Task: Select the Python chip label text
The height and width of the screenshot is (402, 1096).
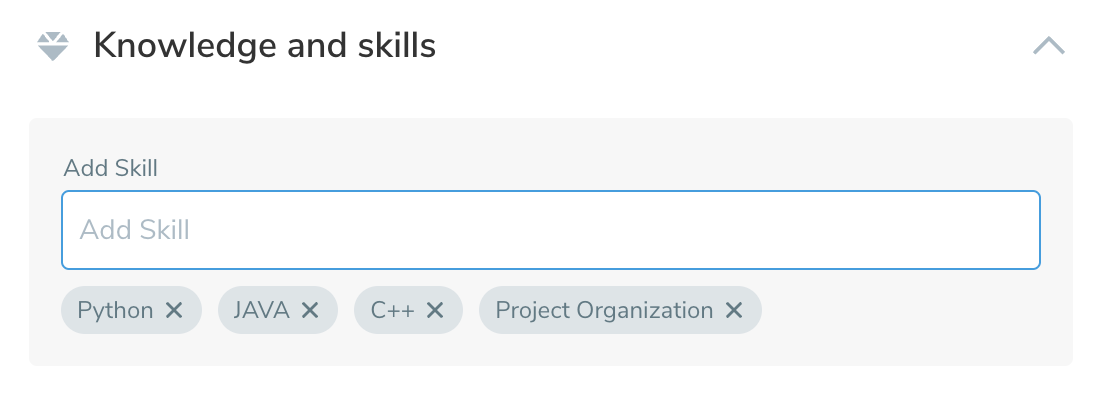Action: pyautogui.click(x=115, y=310)
